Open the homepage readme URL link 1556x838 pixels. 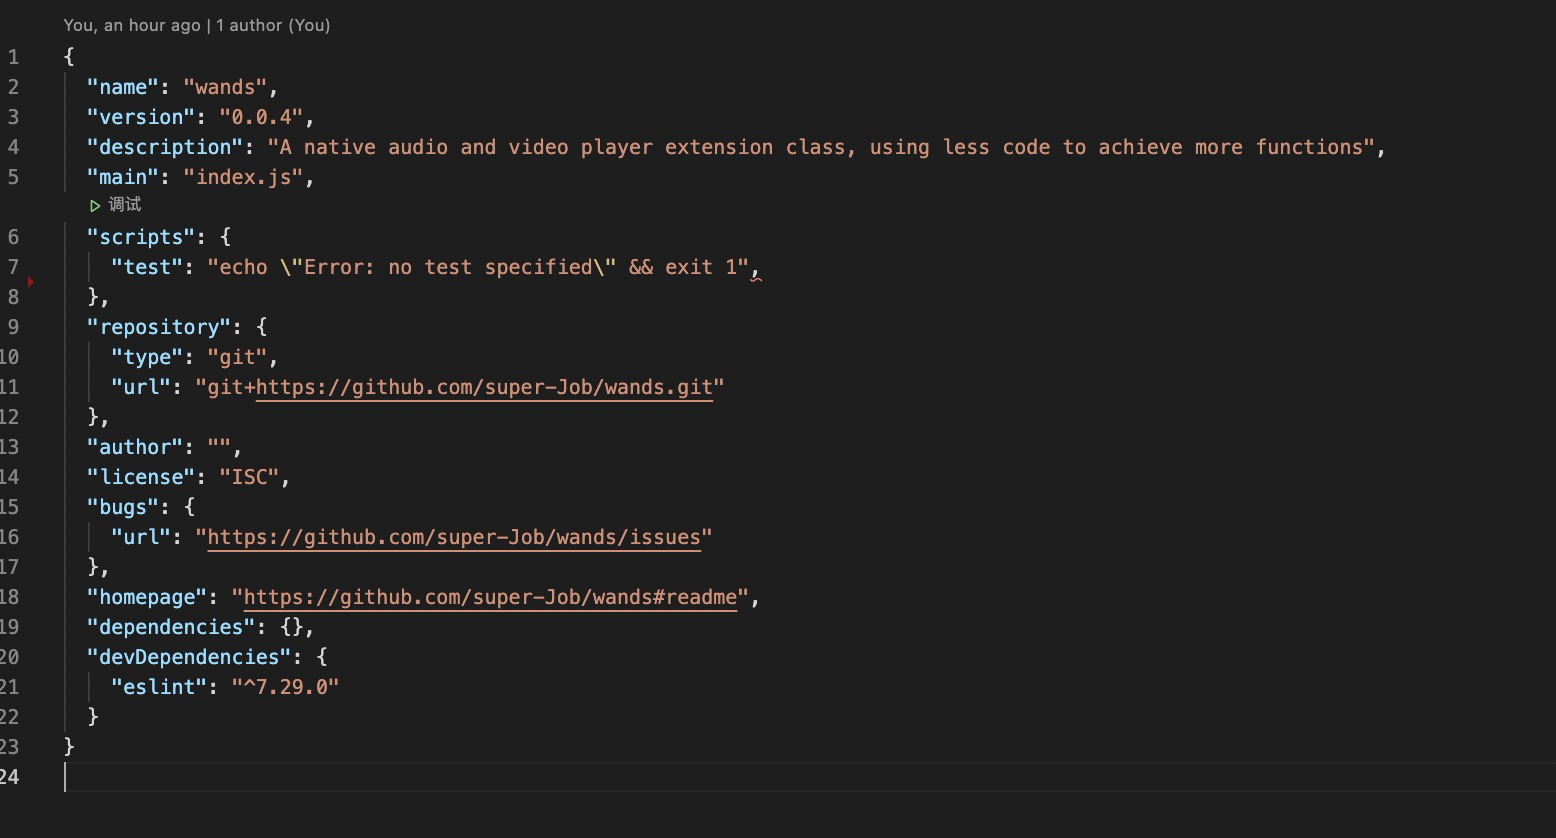tap(490, 597)
